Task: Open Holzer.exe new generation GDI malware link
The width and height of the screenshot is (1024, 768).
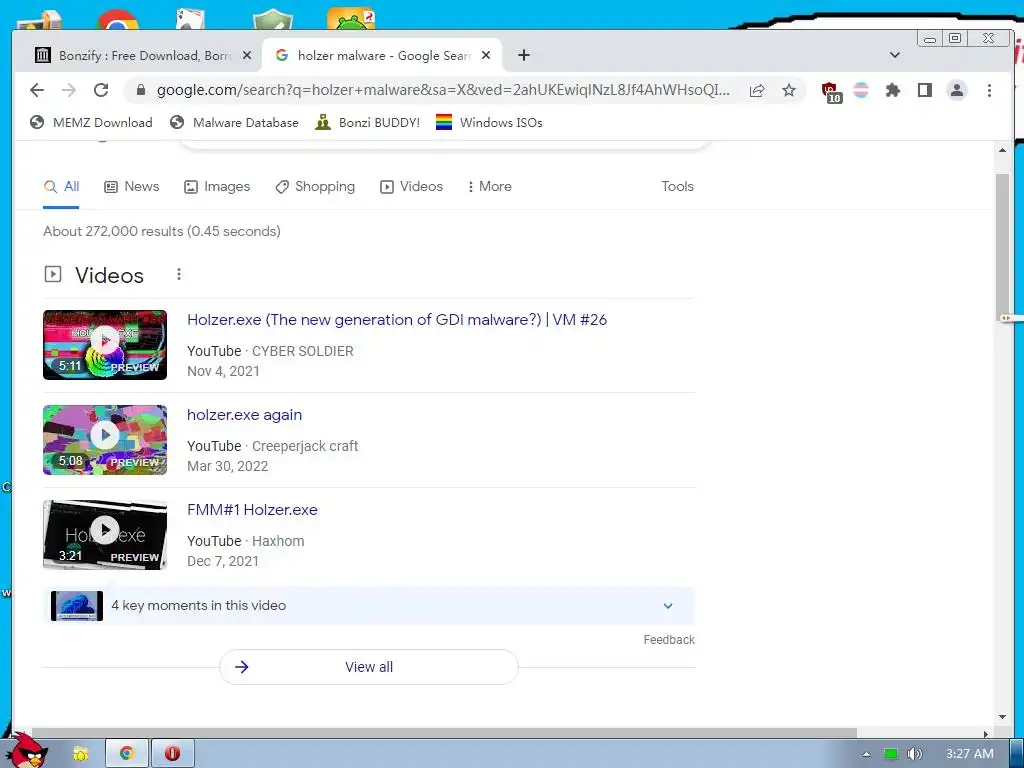Action: [x=397, y=319]
